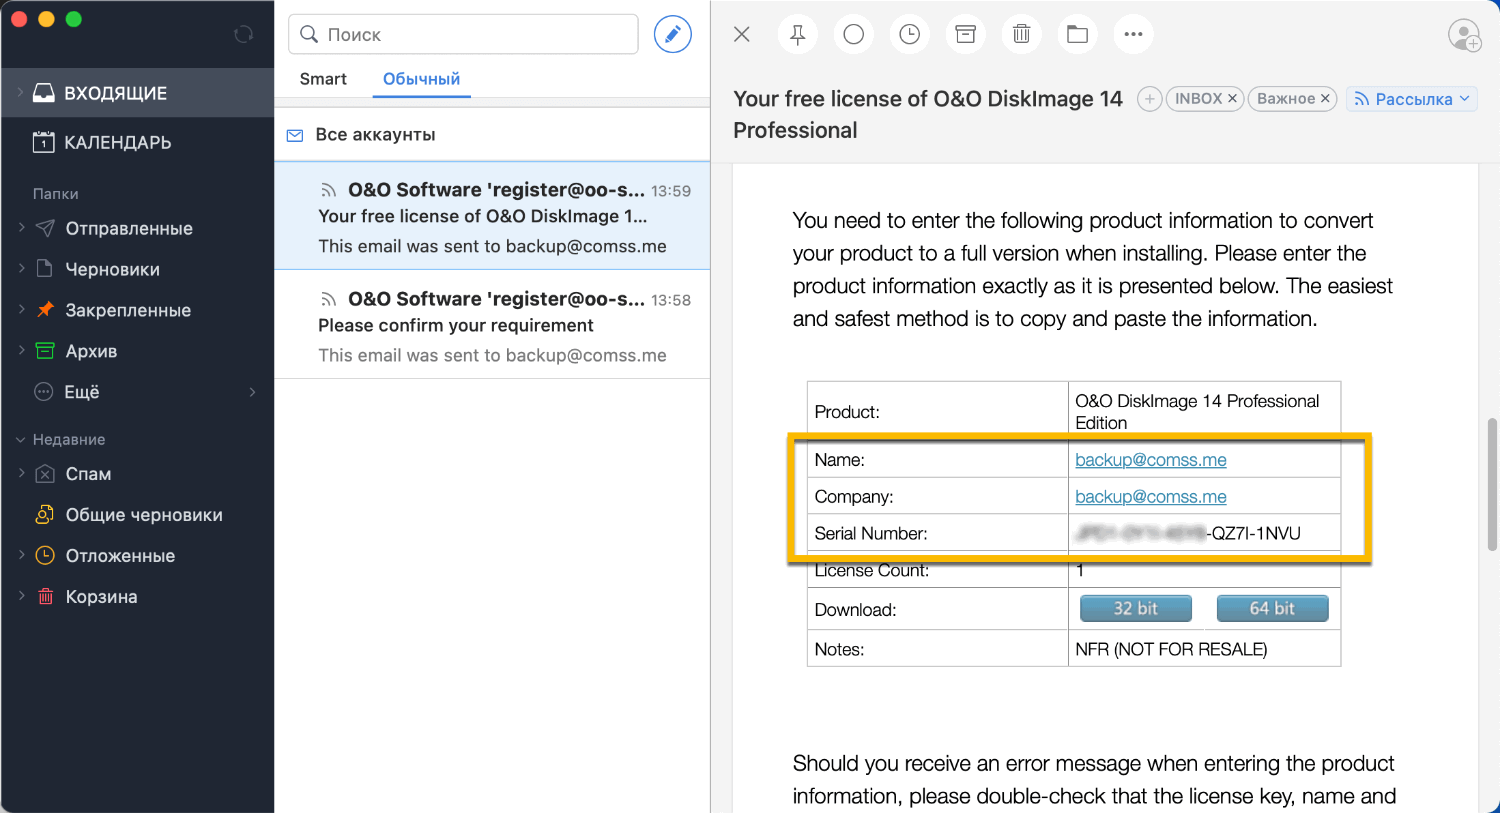Download the 32 bit version
Viewport: 1500px width, 813px height.
coord(1135,607)
